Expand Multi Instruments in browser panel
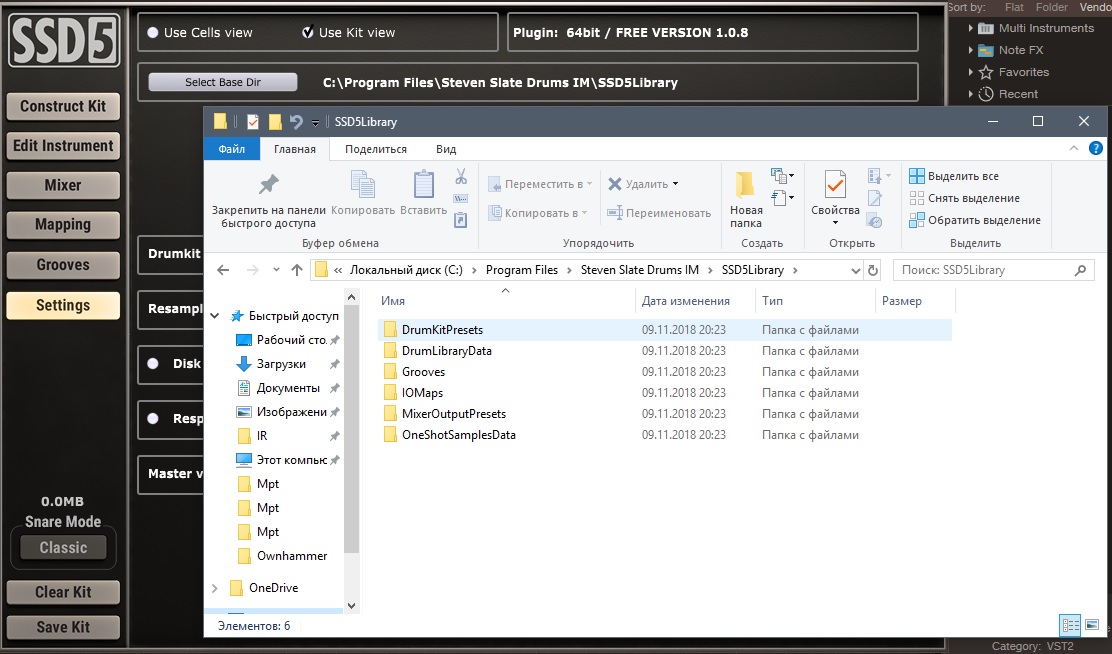Screen dimensions: 1112x654 [970, 28]
